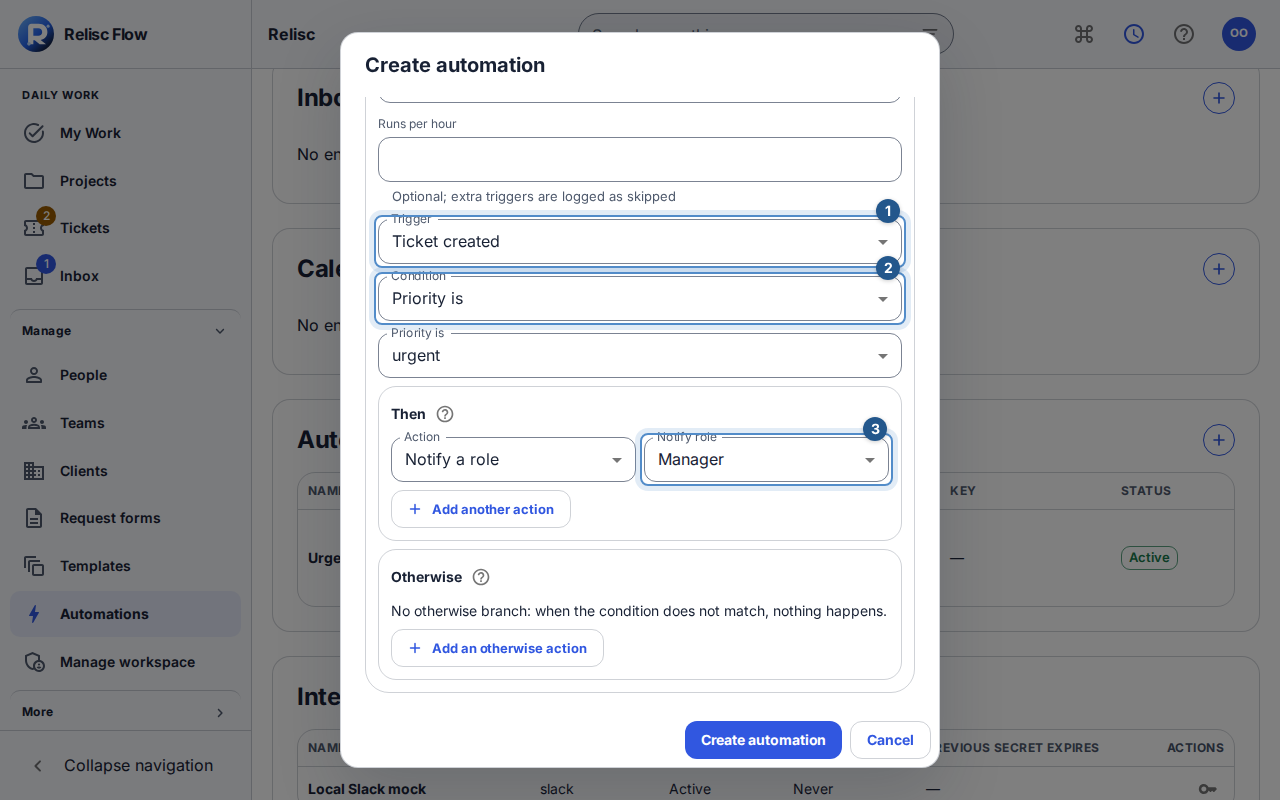1280x800 pixels.
Task: Open the Tickets page
Action: 125,228
